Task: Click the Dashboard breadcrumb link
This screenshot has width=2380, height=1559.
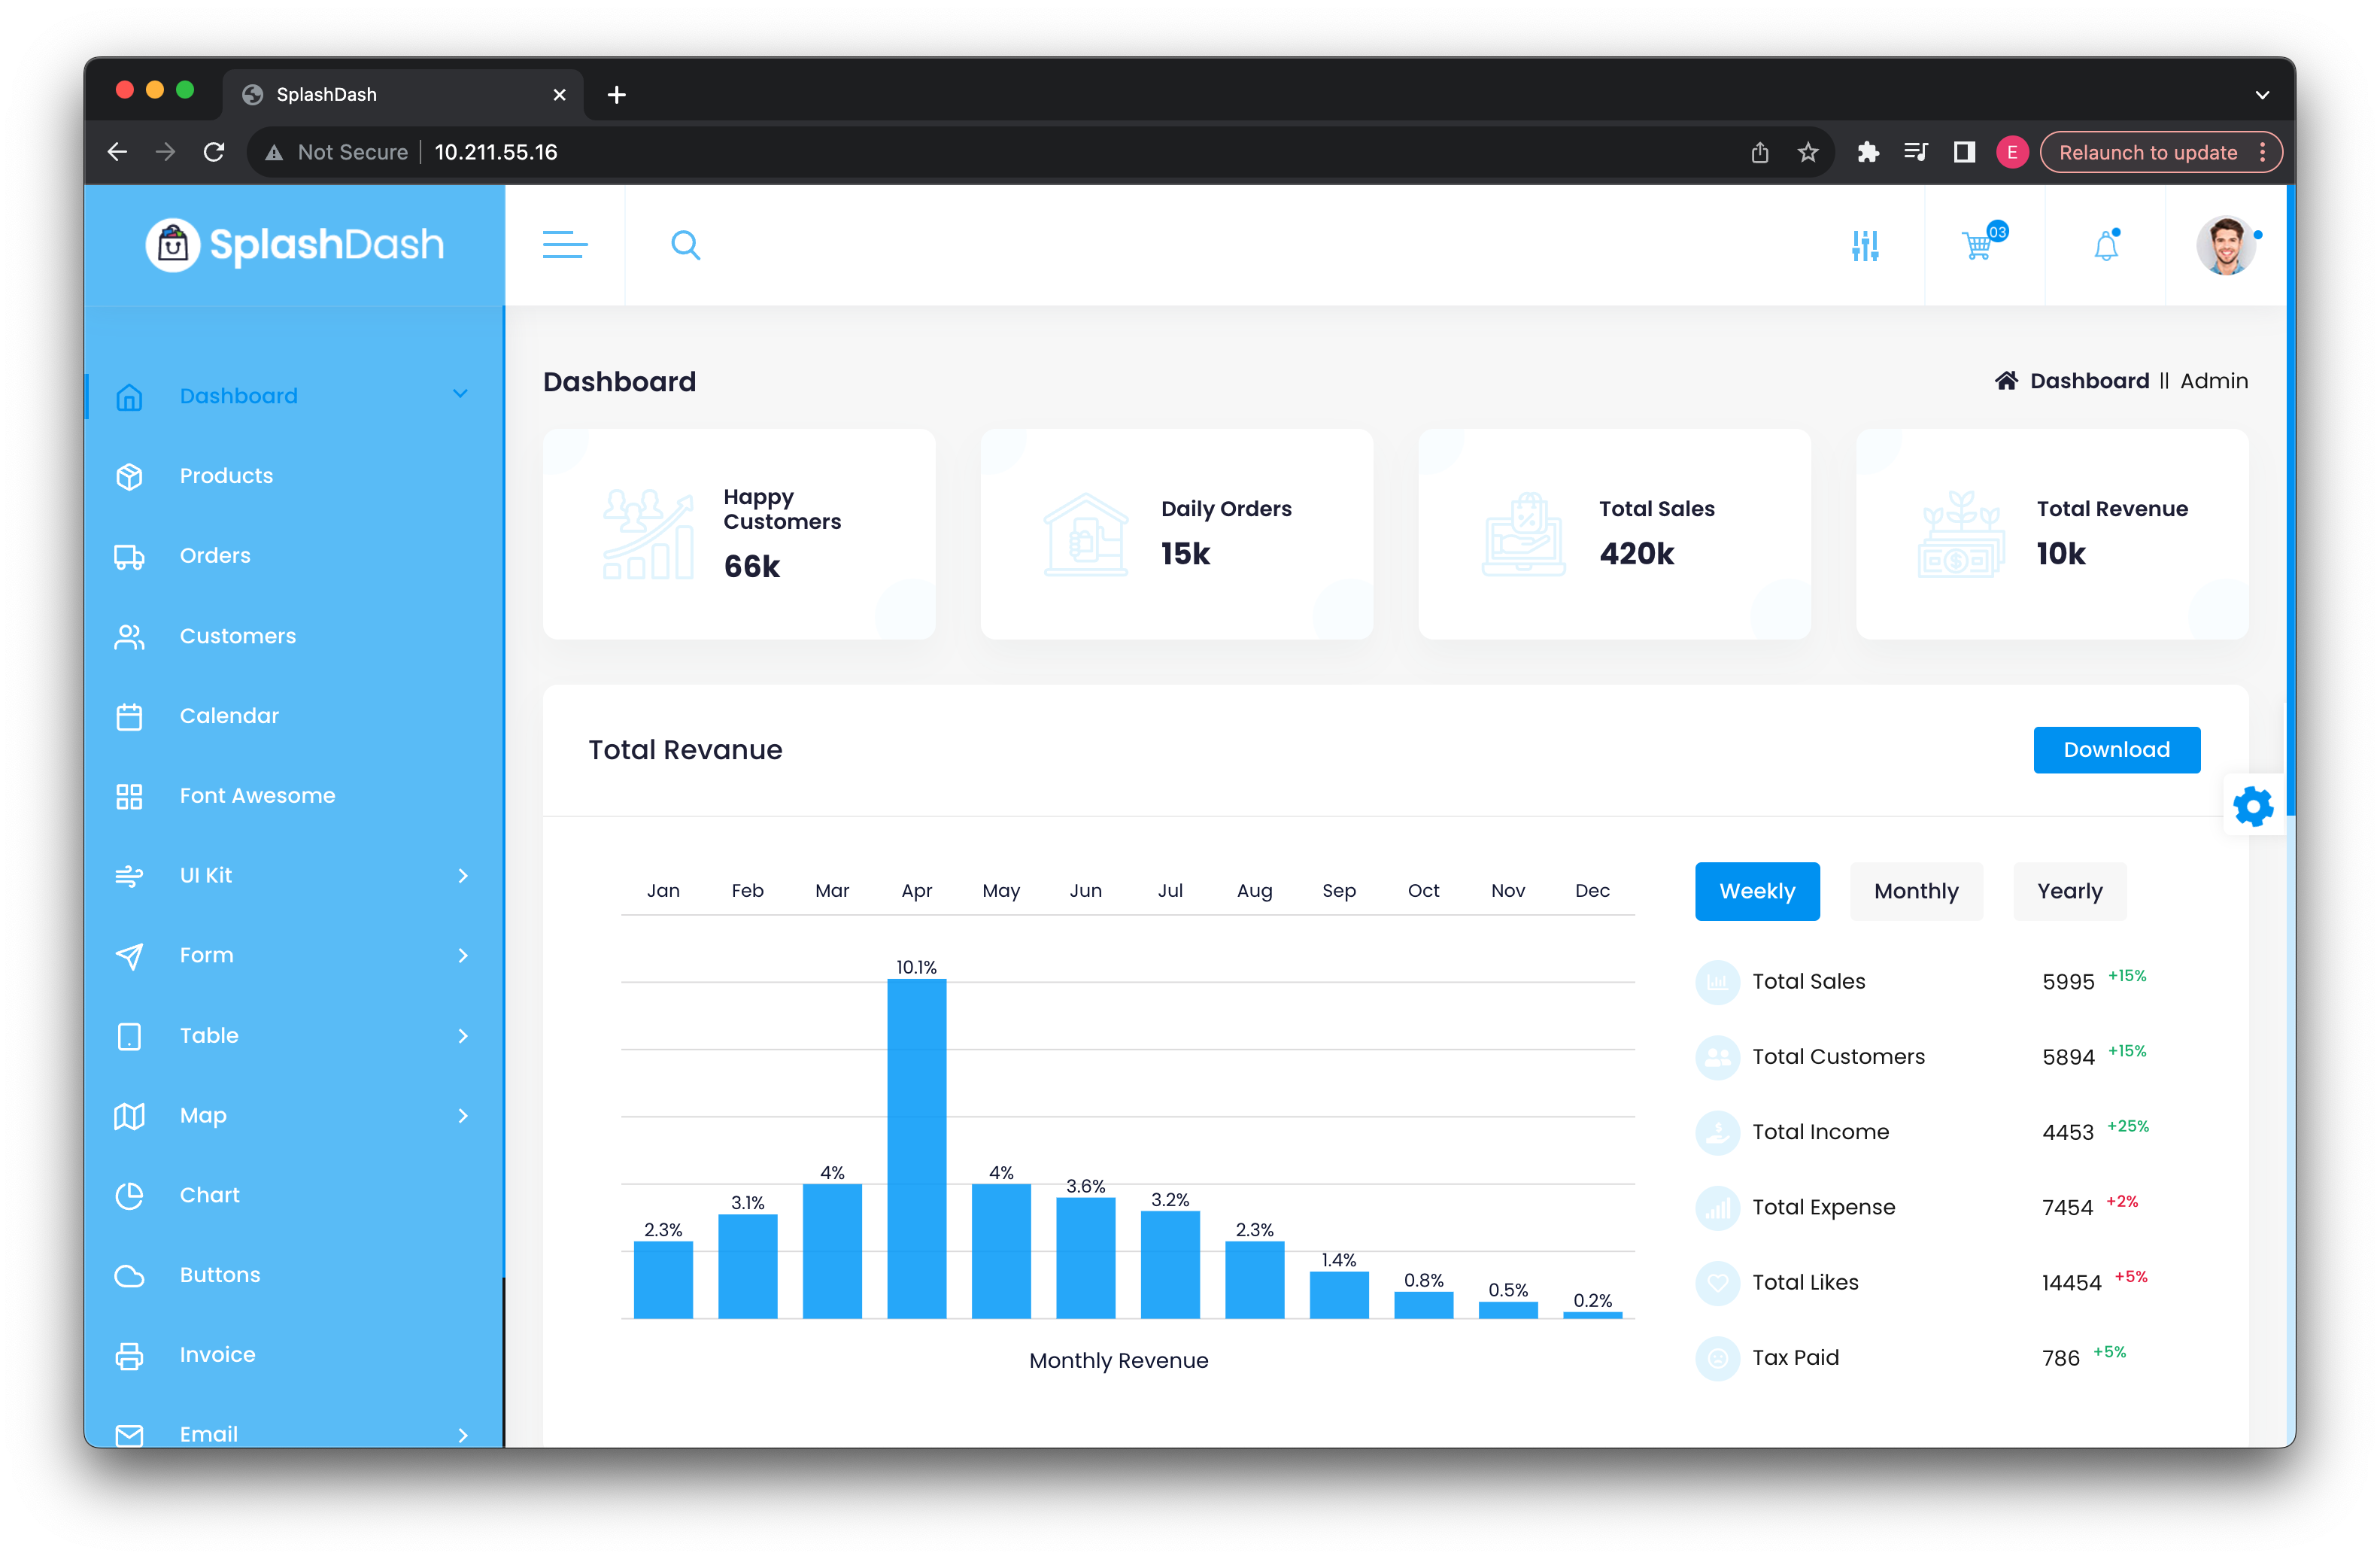Action: tap(2089, 381)
